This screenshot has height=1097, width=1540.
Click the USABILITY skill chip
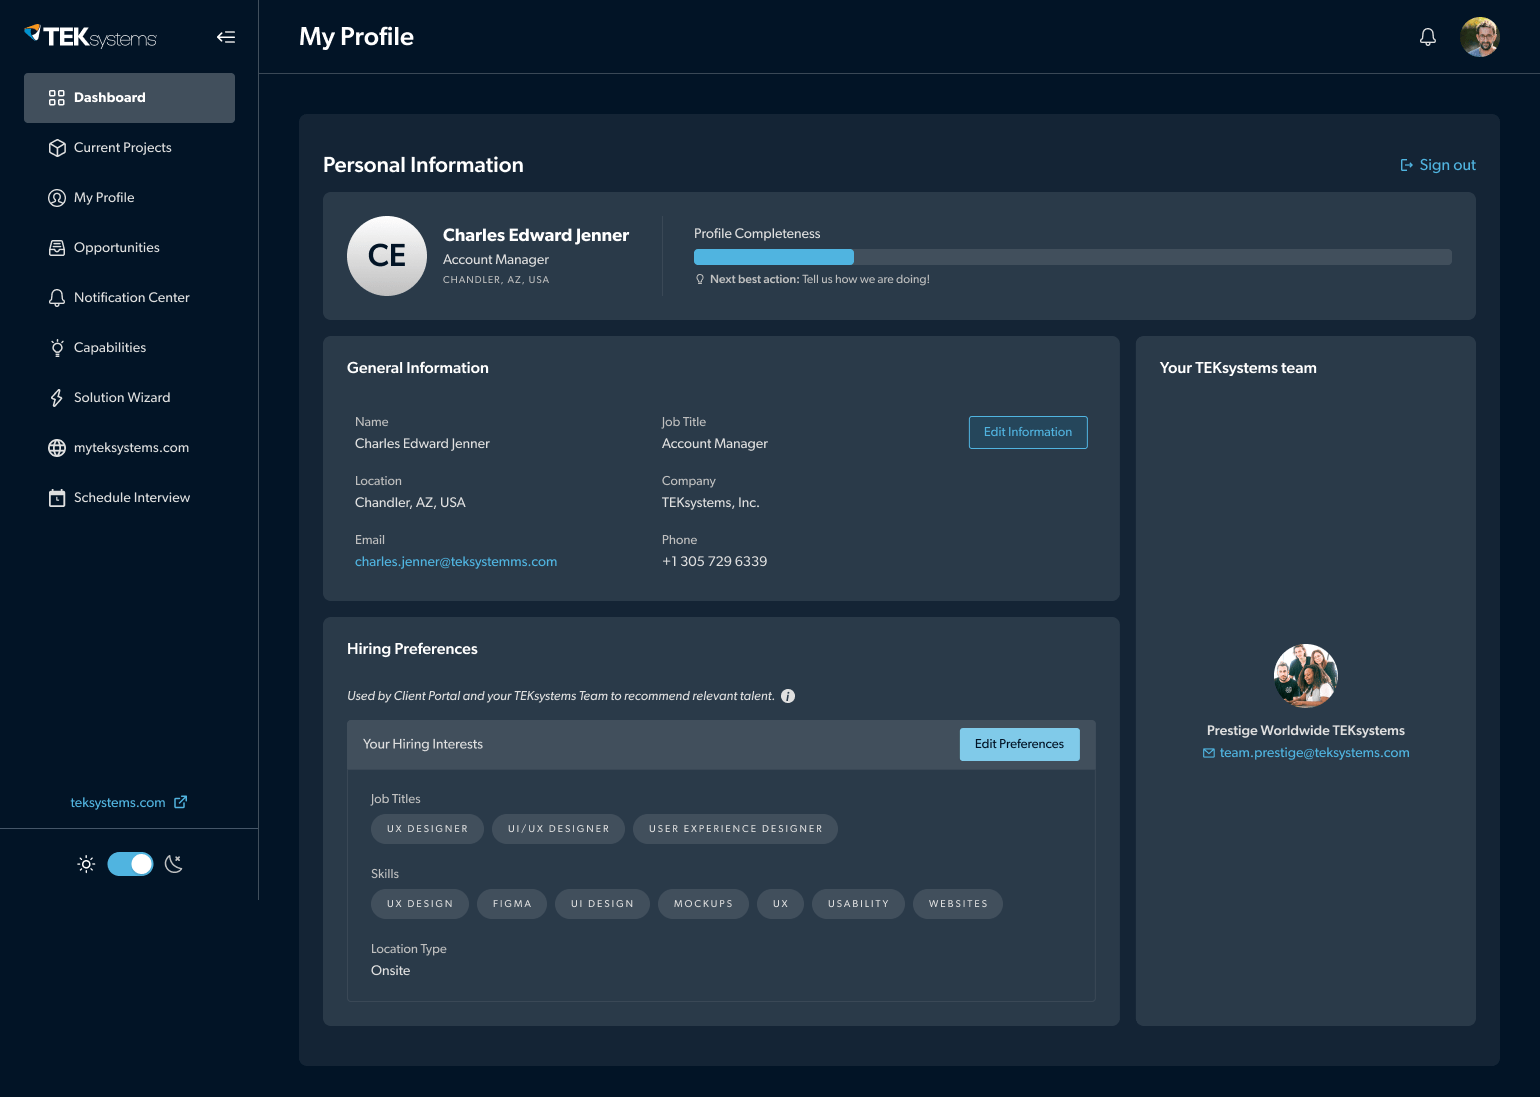click(858, 904)
